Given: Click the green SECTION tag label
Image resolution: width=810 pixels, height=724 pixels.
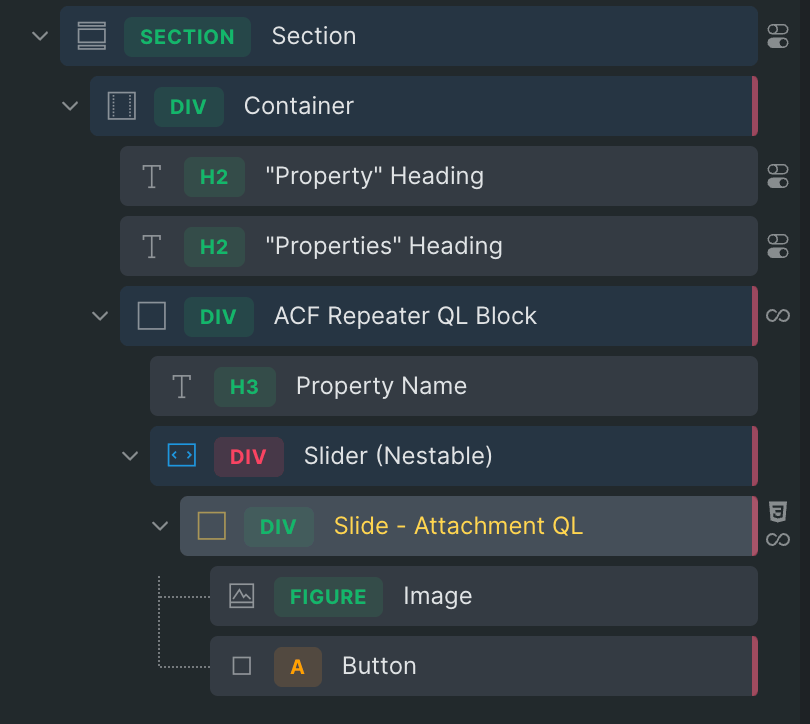Looking at the screenshot, I should coord(187,37).
